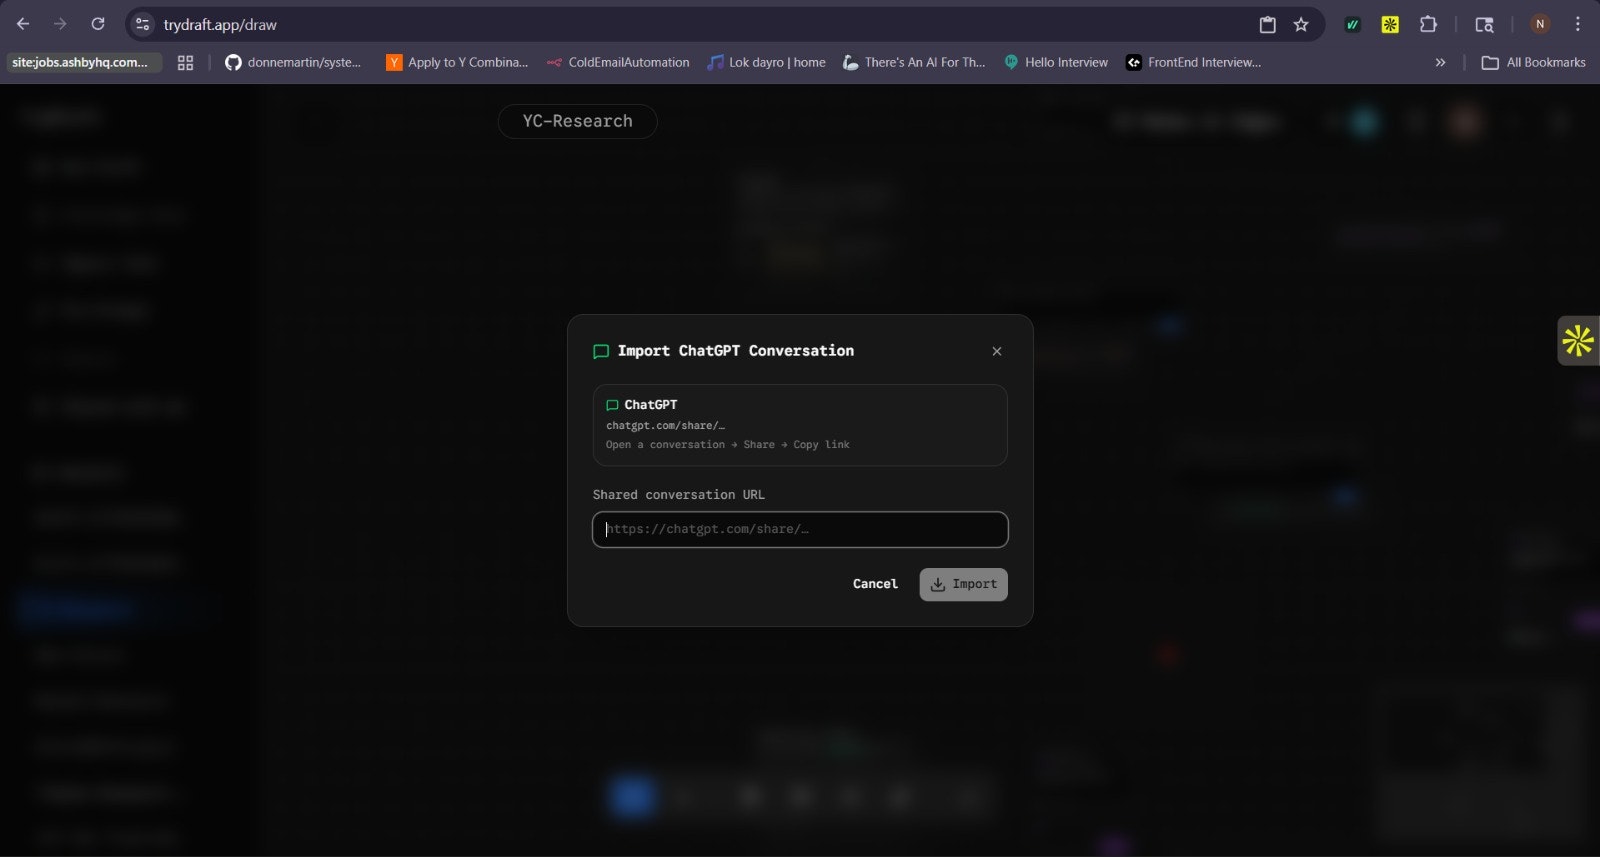
Task: Click the tab search icon in toolbar
Action: (x=1484, y=24)
